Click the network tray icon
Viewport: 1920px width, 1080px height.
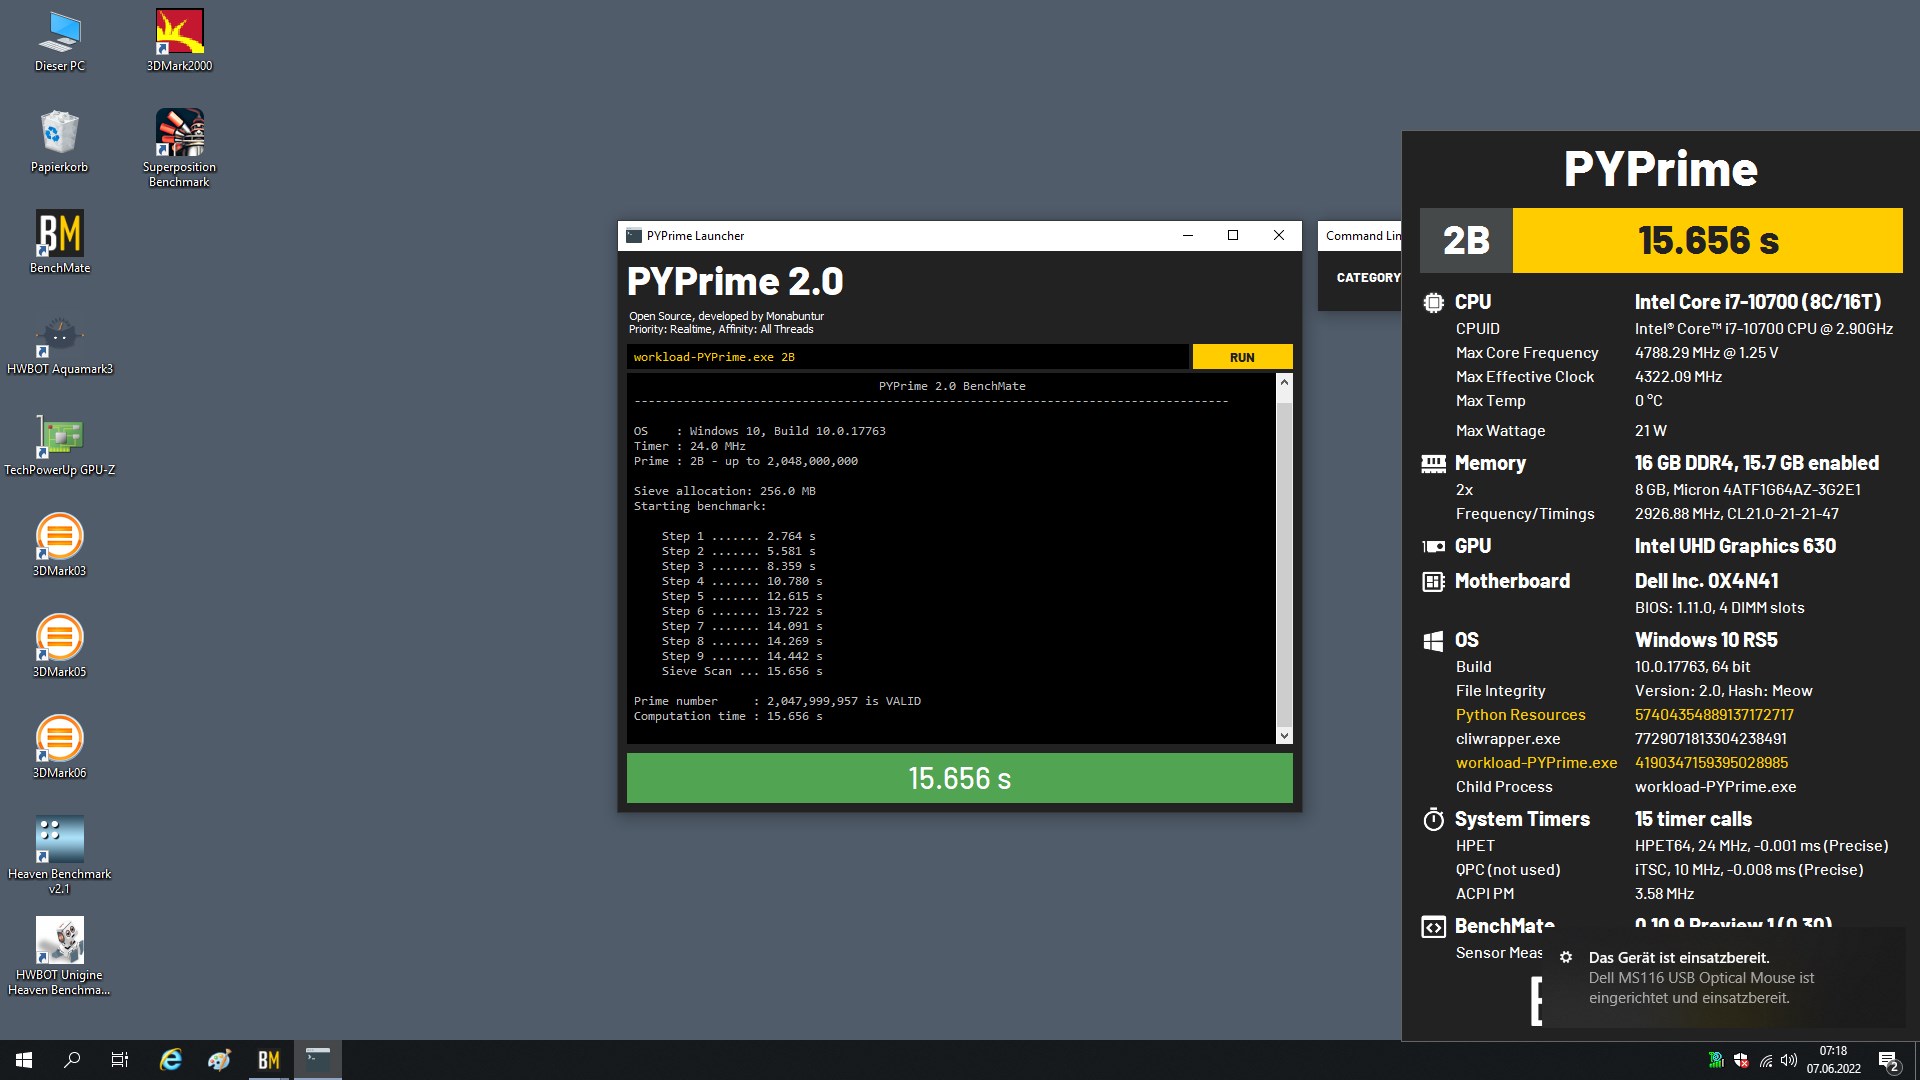1766,1060
